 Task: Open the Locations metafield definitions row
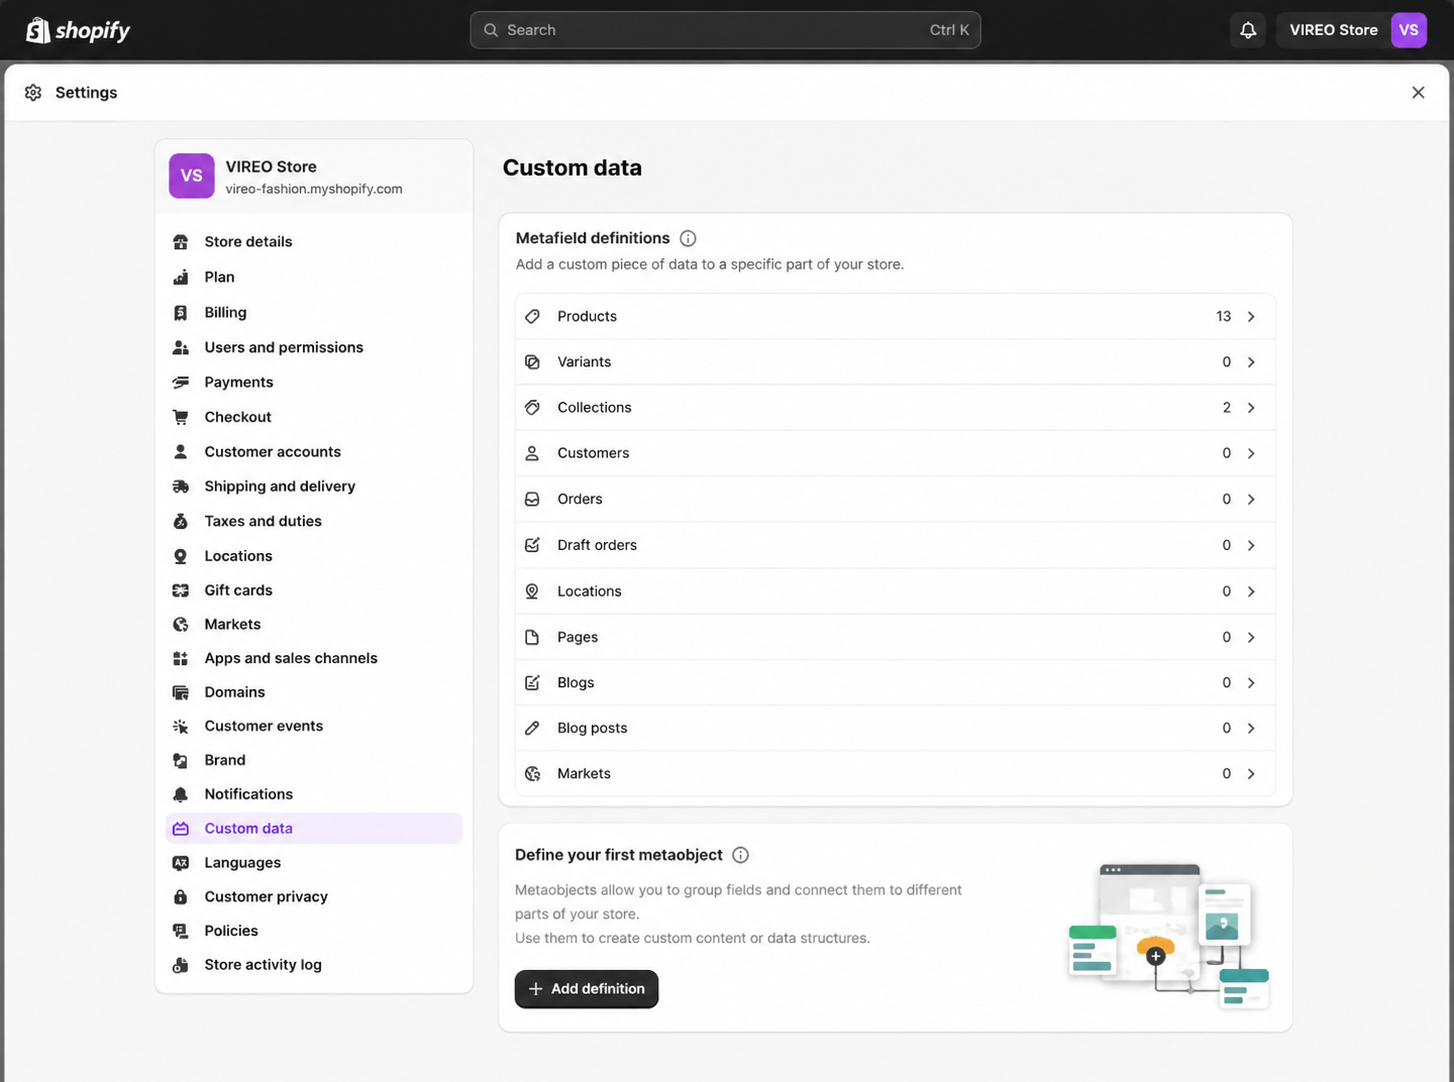[x=895, y=591]
